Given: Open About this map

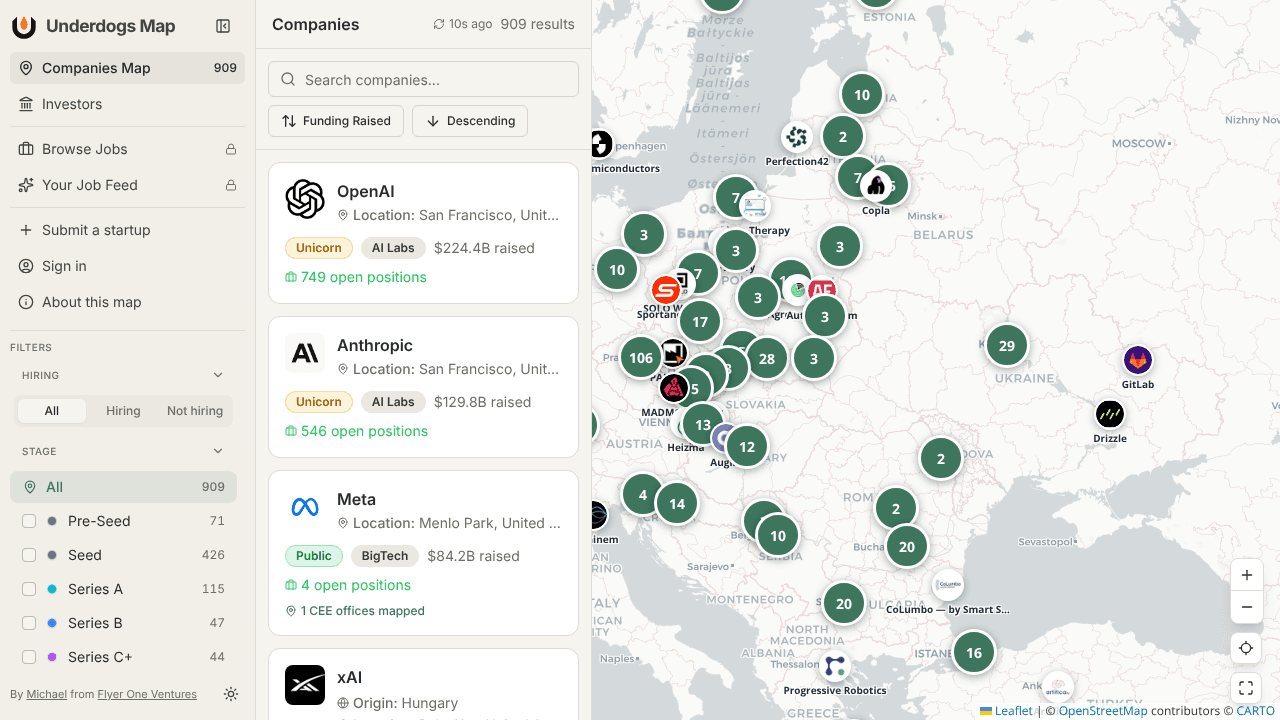Looking at the screenshot, I should tap(127, 302).
